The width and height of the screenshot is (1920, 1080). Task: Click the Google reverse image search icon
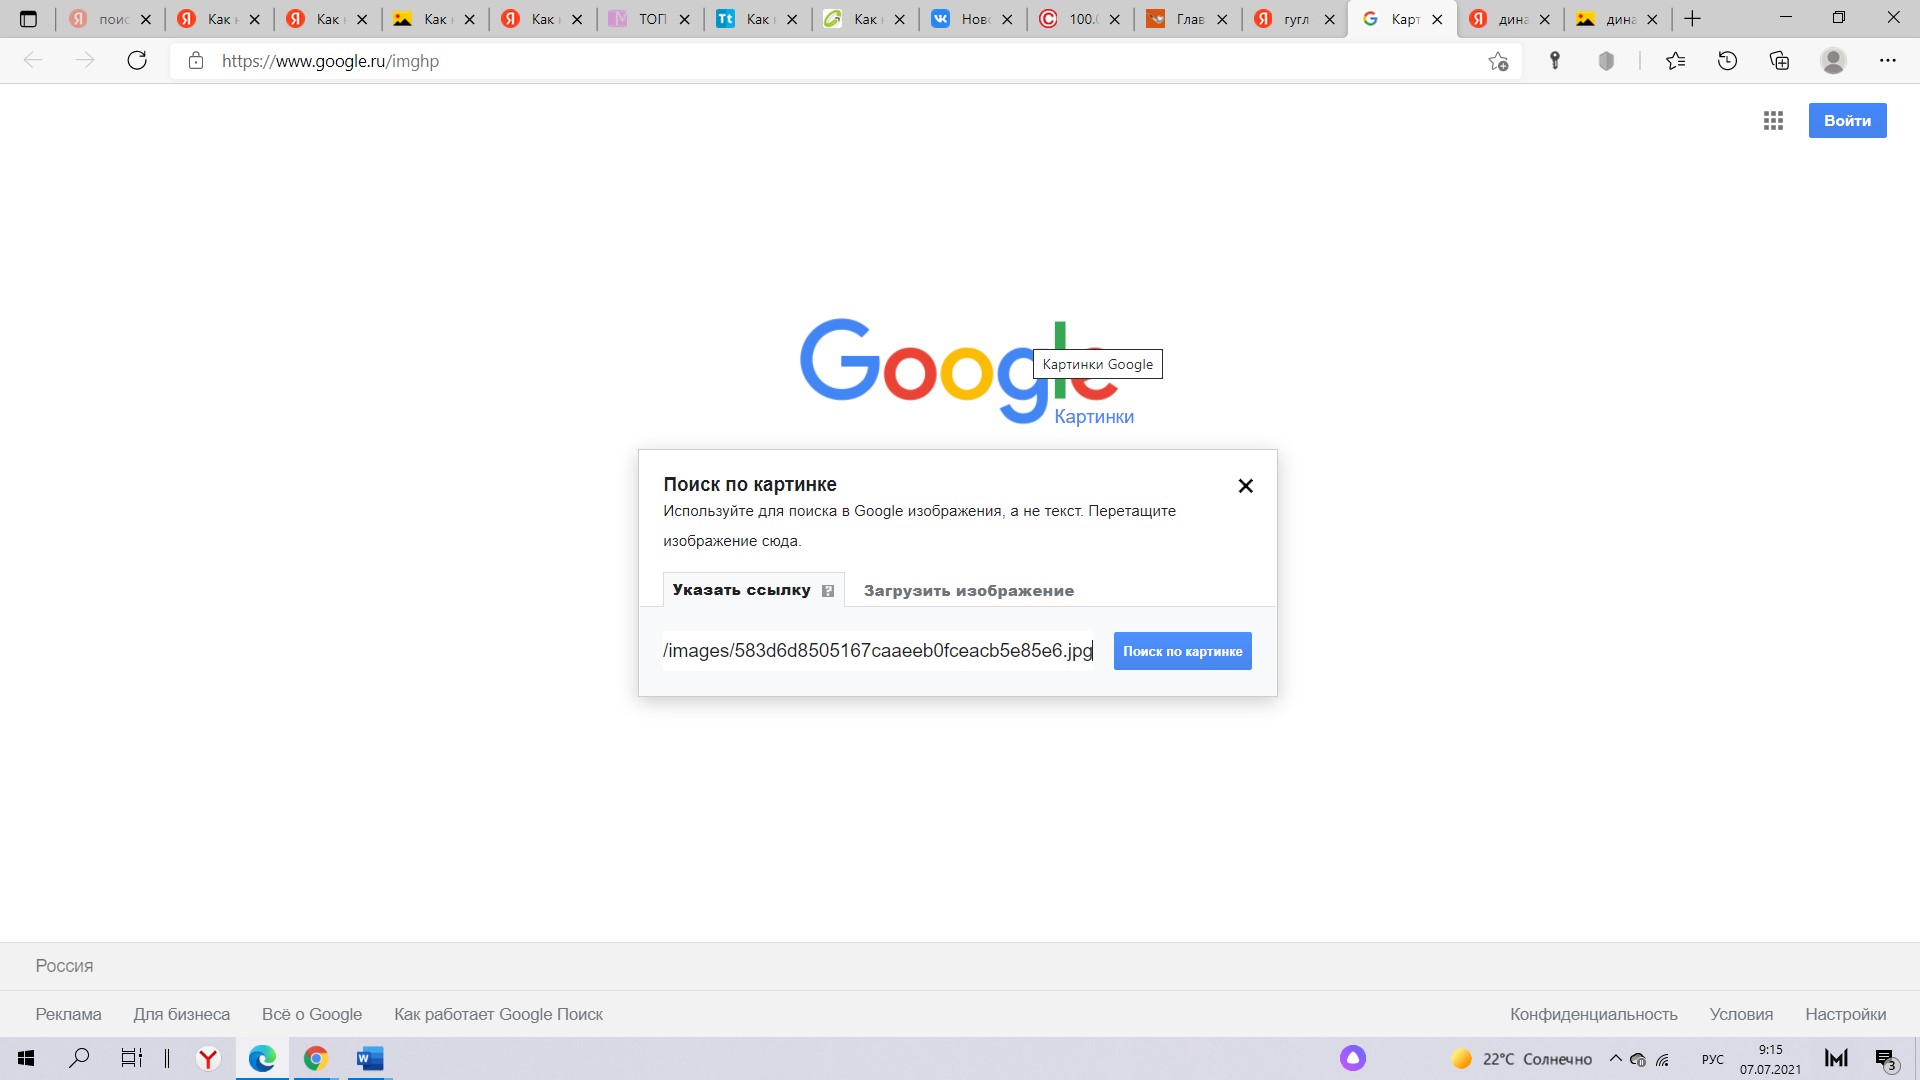pos(827,589)
